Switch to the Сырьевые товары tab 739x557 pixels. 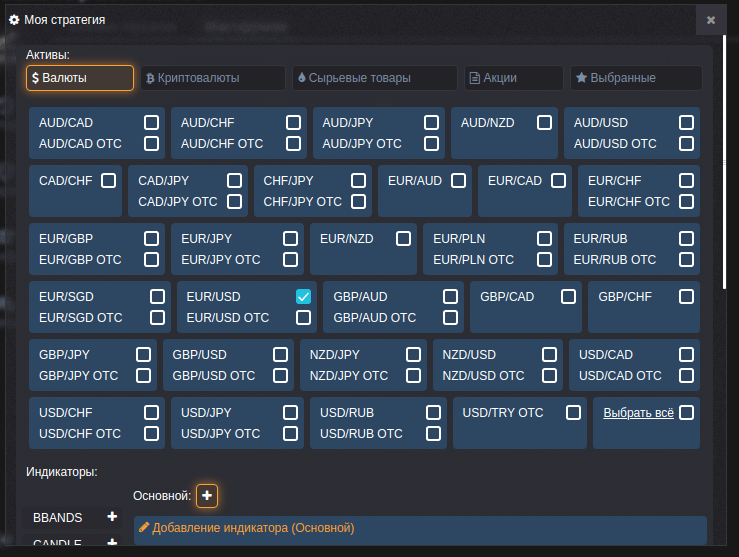click(x=374, y=78)
